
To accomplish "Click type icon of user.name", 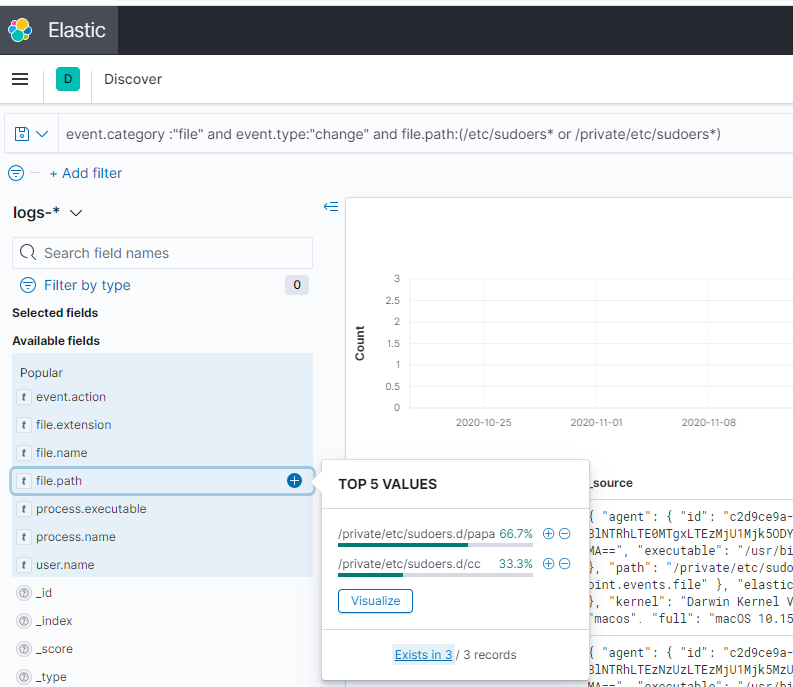I will pyautogui.click(x=24, y=565).
